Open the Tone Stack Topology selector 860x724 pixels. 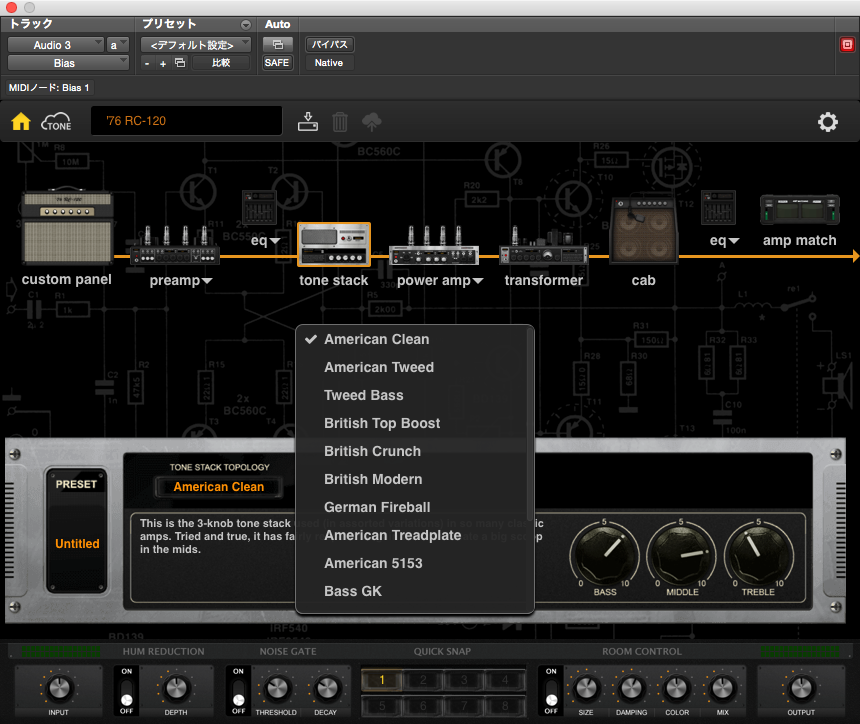(219, 487)
